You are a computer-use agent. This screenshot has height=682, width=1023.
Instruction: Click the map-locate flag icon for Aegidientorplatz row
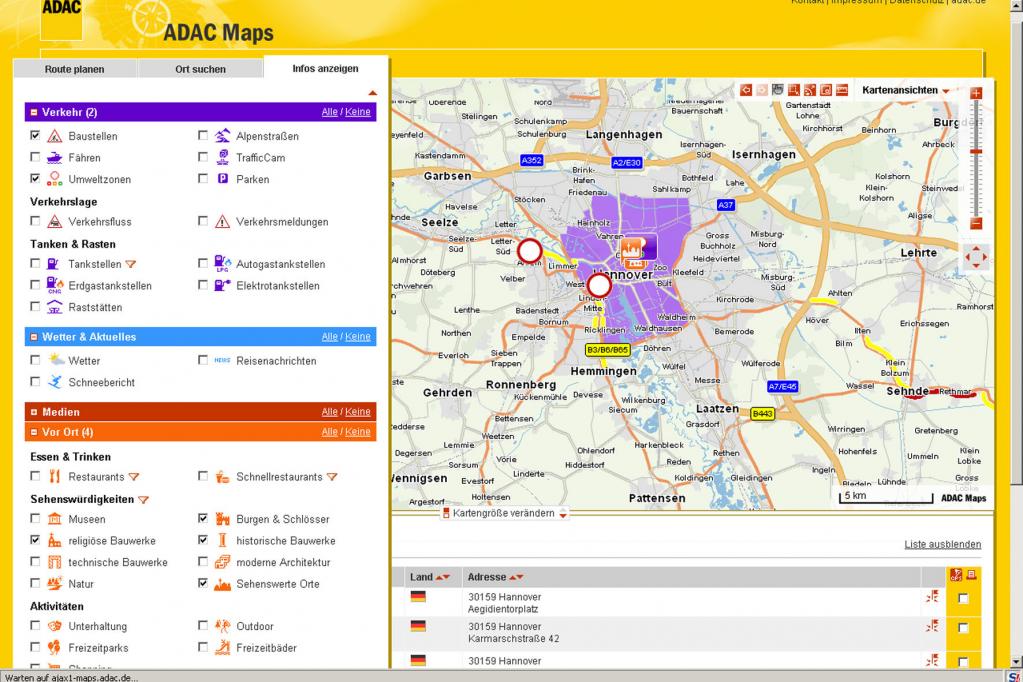click(x=932, y=596)
